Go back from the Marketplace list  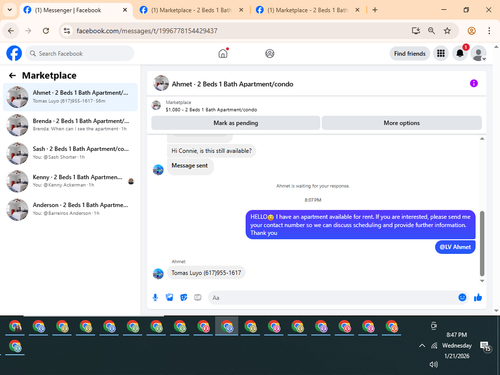click(12, 76)
